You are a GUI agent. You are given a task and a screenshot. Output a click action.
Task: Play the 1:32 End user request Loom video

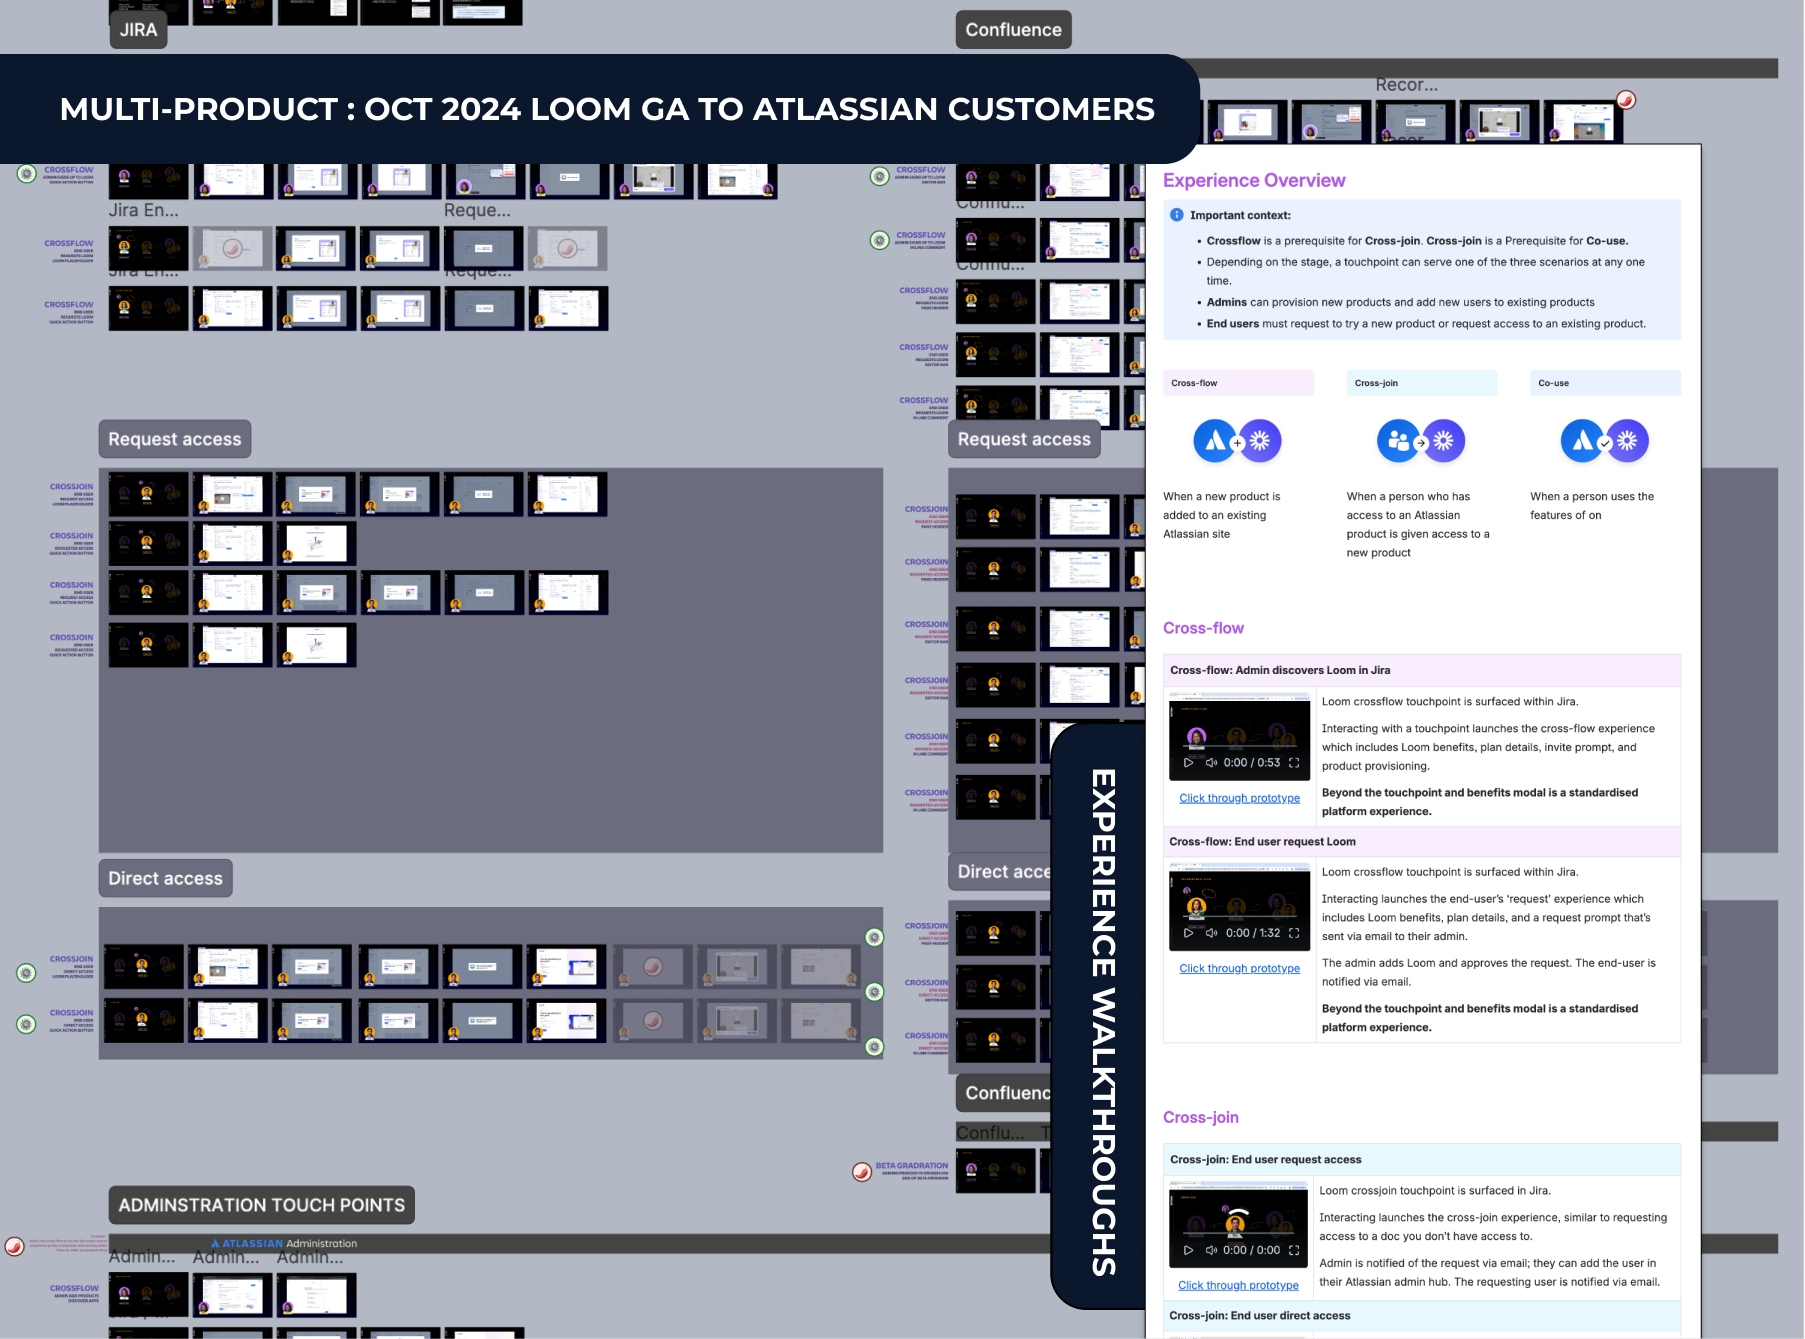pos(1188,933)
